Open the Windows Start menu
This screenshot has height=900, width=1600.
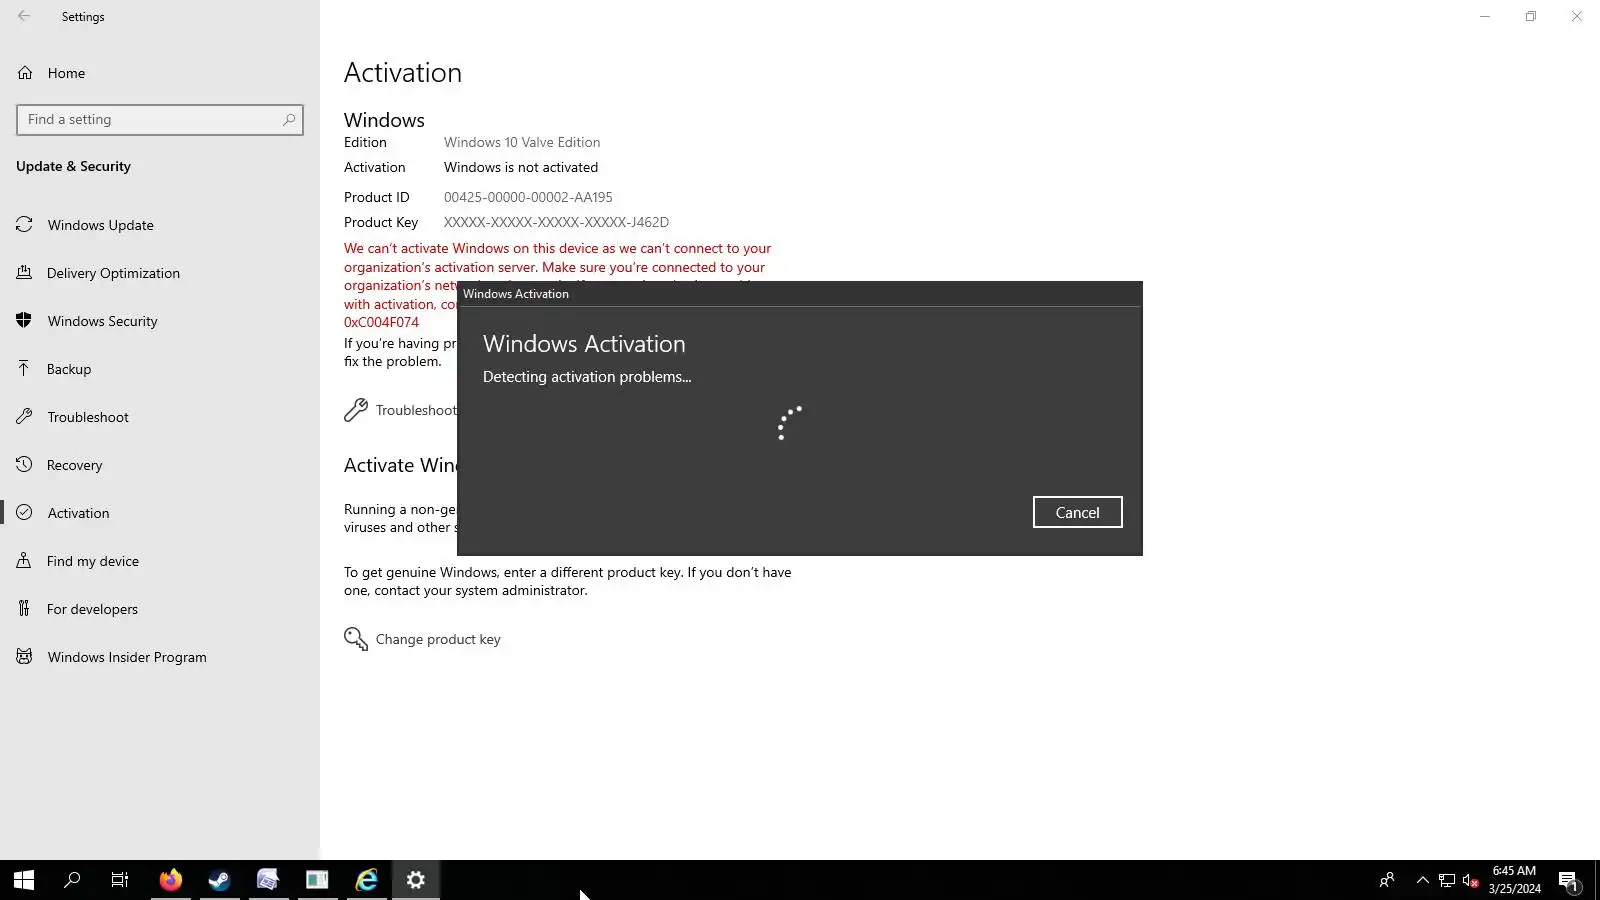pyautogui.click(x=24, y=880)
